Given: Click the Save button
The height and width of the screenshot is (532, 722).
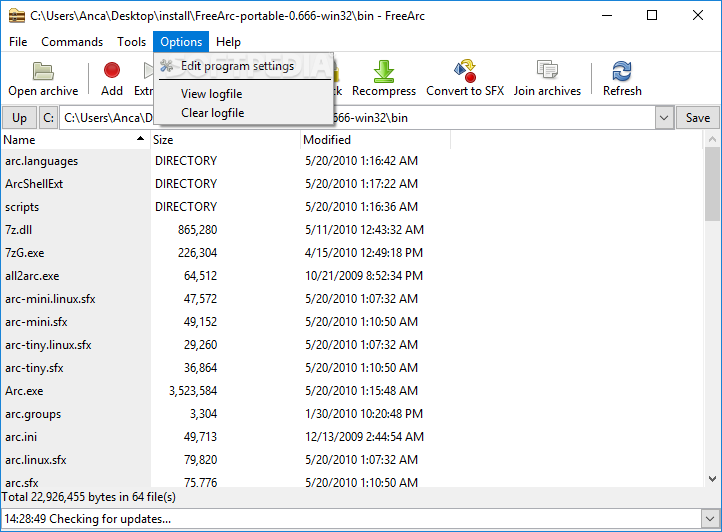Looking at the screenshot, I should (x=697, y=118).
